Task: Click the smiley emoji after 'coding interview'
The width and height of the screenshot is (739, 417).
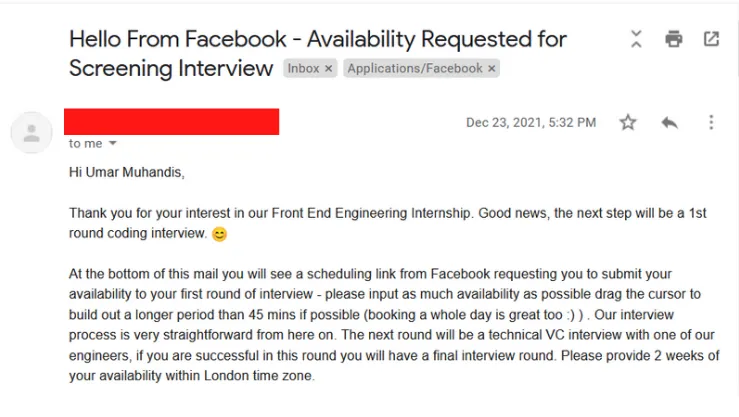Action: pyautogui.click(x=219, y=234)
